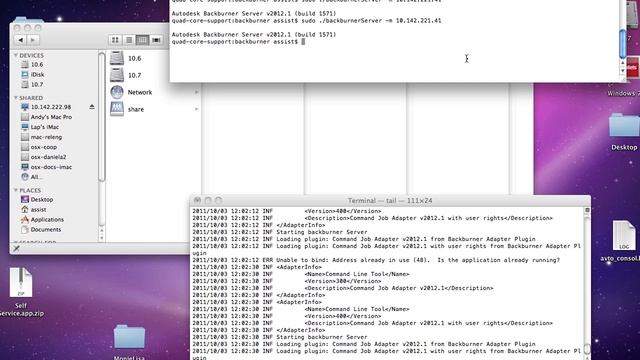Expand share column arrow

(196, 109)
